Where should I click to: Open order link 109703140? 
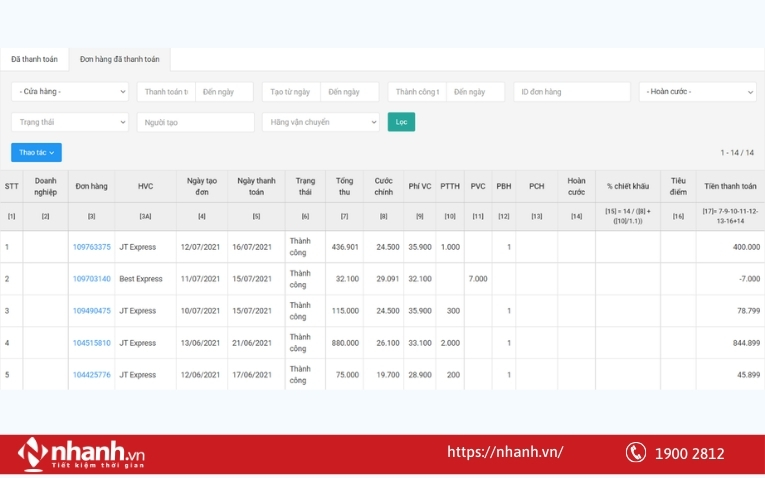coord(92,279)
